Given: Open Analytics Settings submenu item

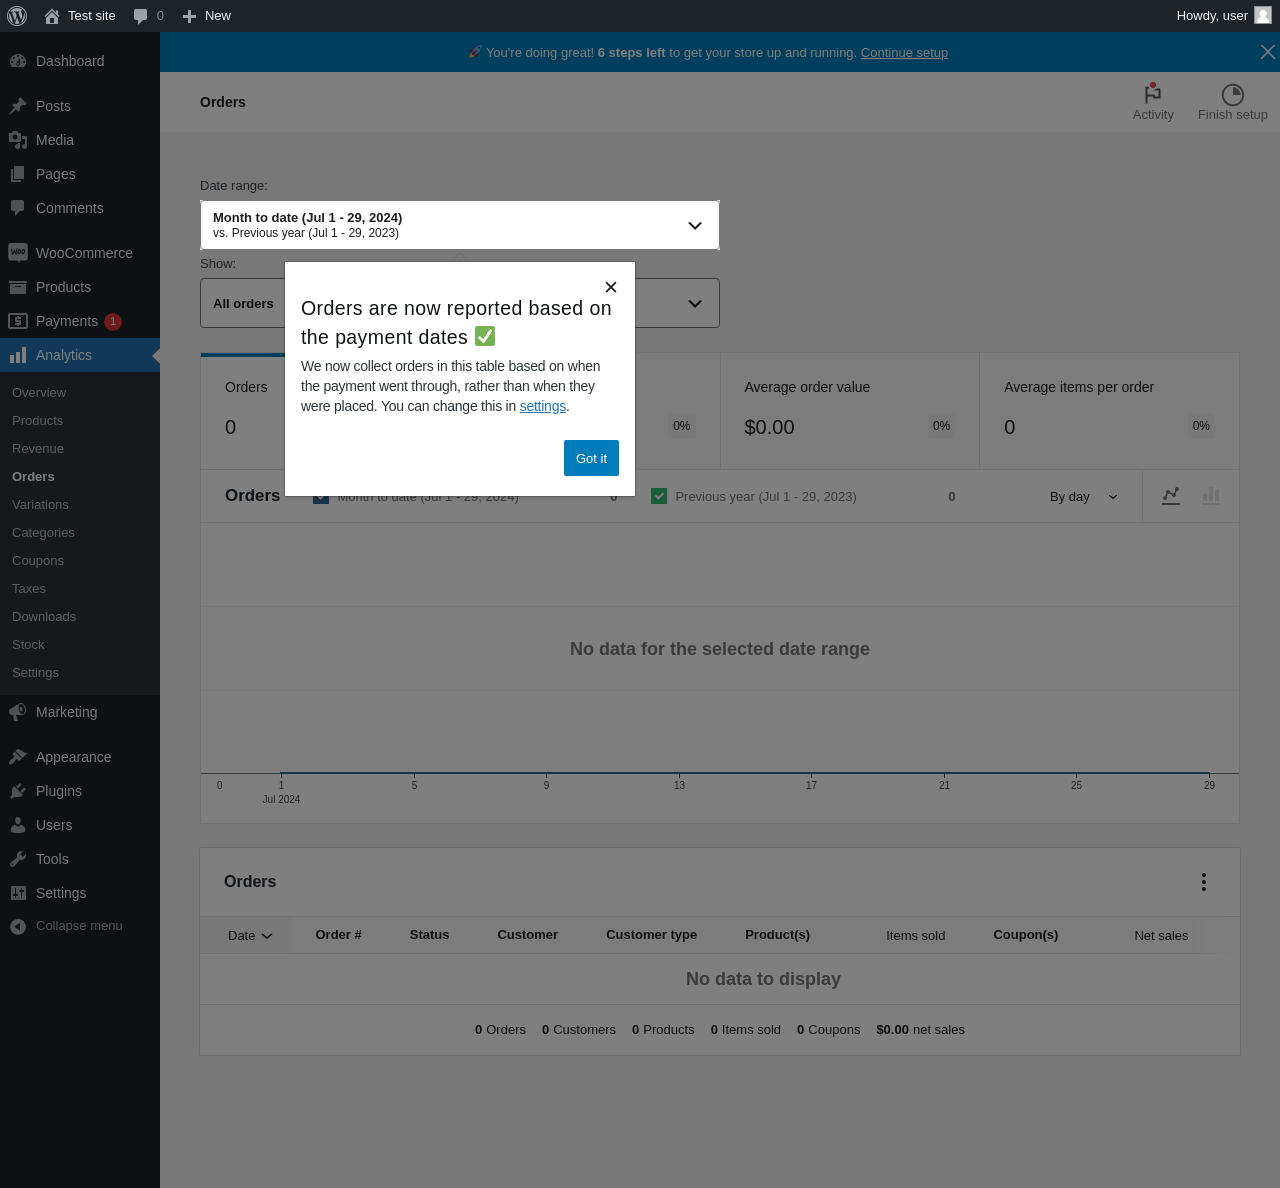Looking at the screenshot, I should pyautogui.click(x=35, y=673).
